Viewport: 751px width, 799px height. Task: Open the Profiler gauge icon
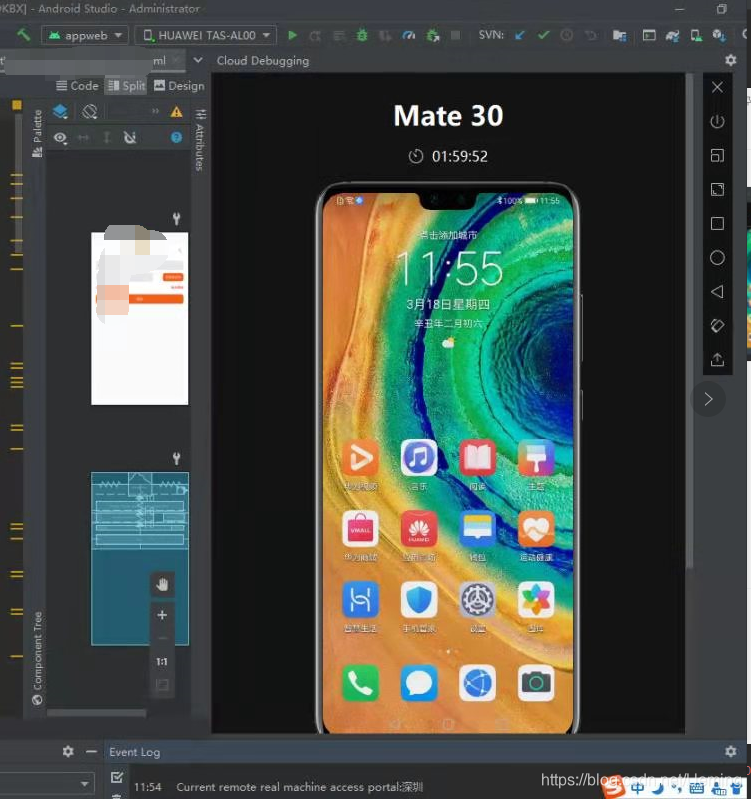click(409, 35)
